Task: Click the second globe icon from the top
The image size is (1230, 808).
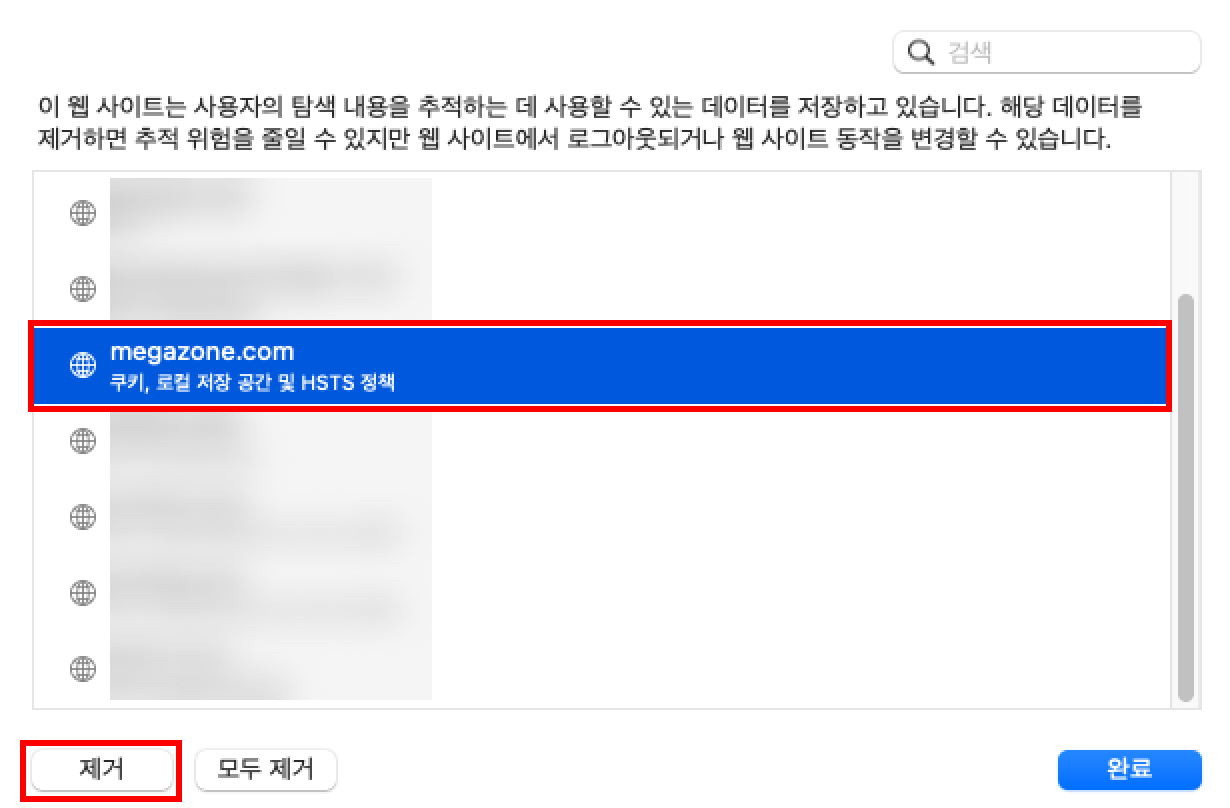Action: coord(82,289)
